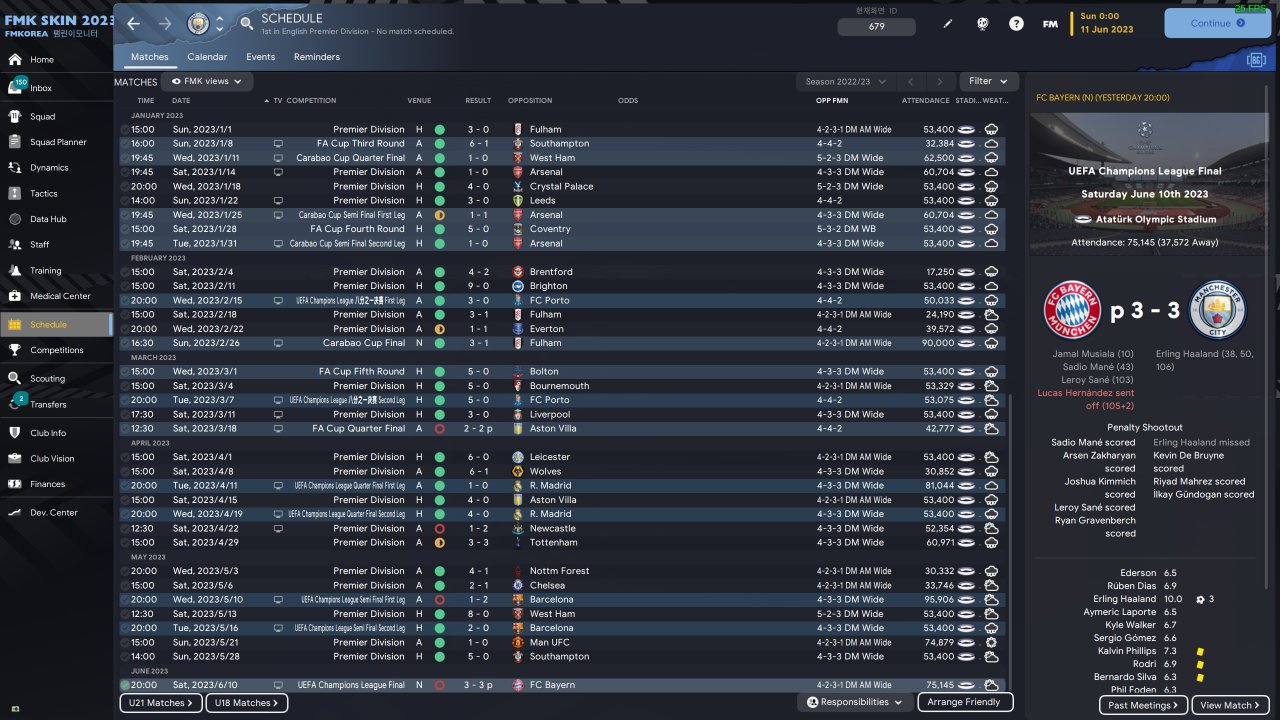Click the Man UFC opponent

point(550,642)
